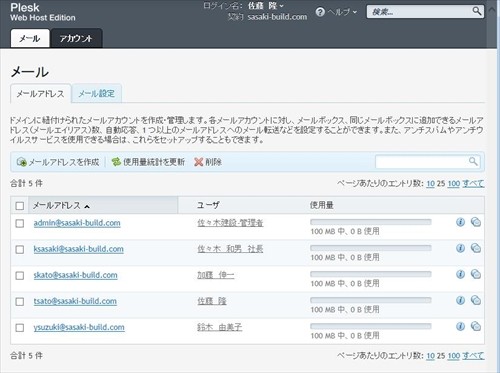Open info icon for admin@sasaki-build.com row
Screen dimensions: 500x373
pos(460,222)
